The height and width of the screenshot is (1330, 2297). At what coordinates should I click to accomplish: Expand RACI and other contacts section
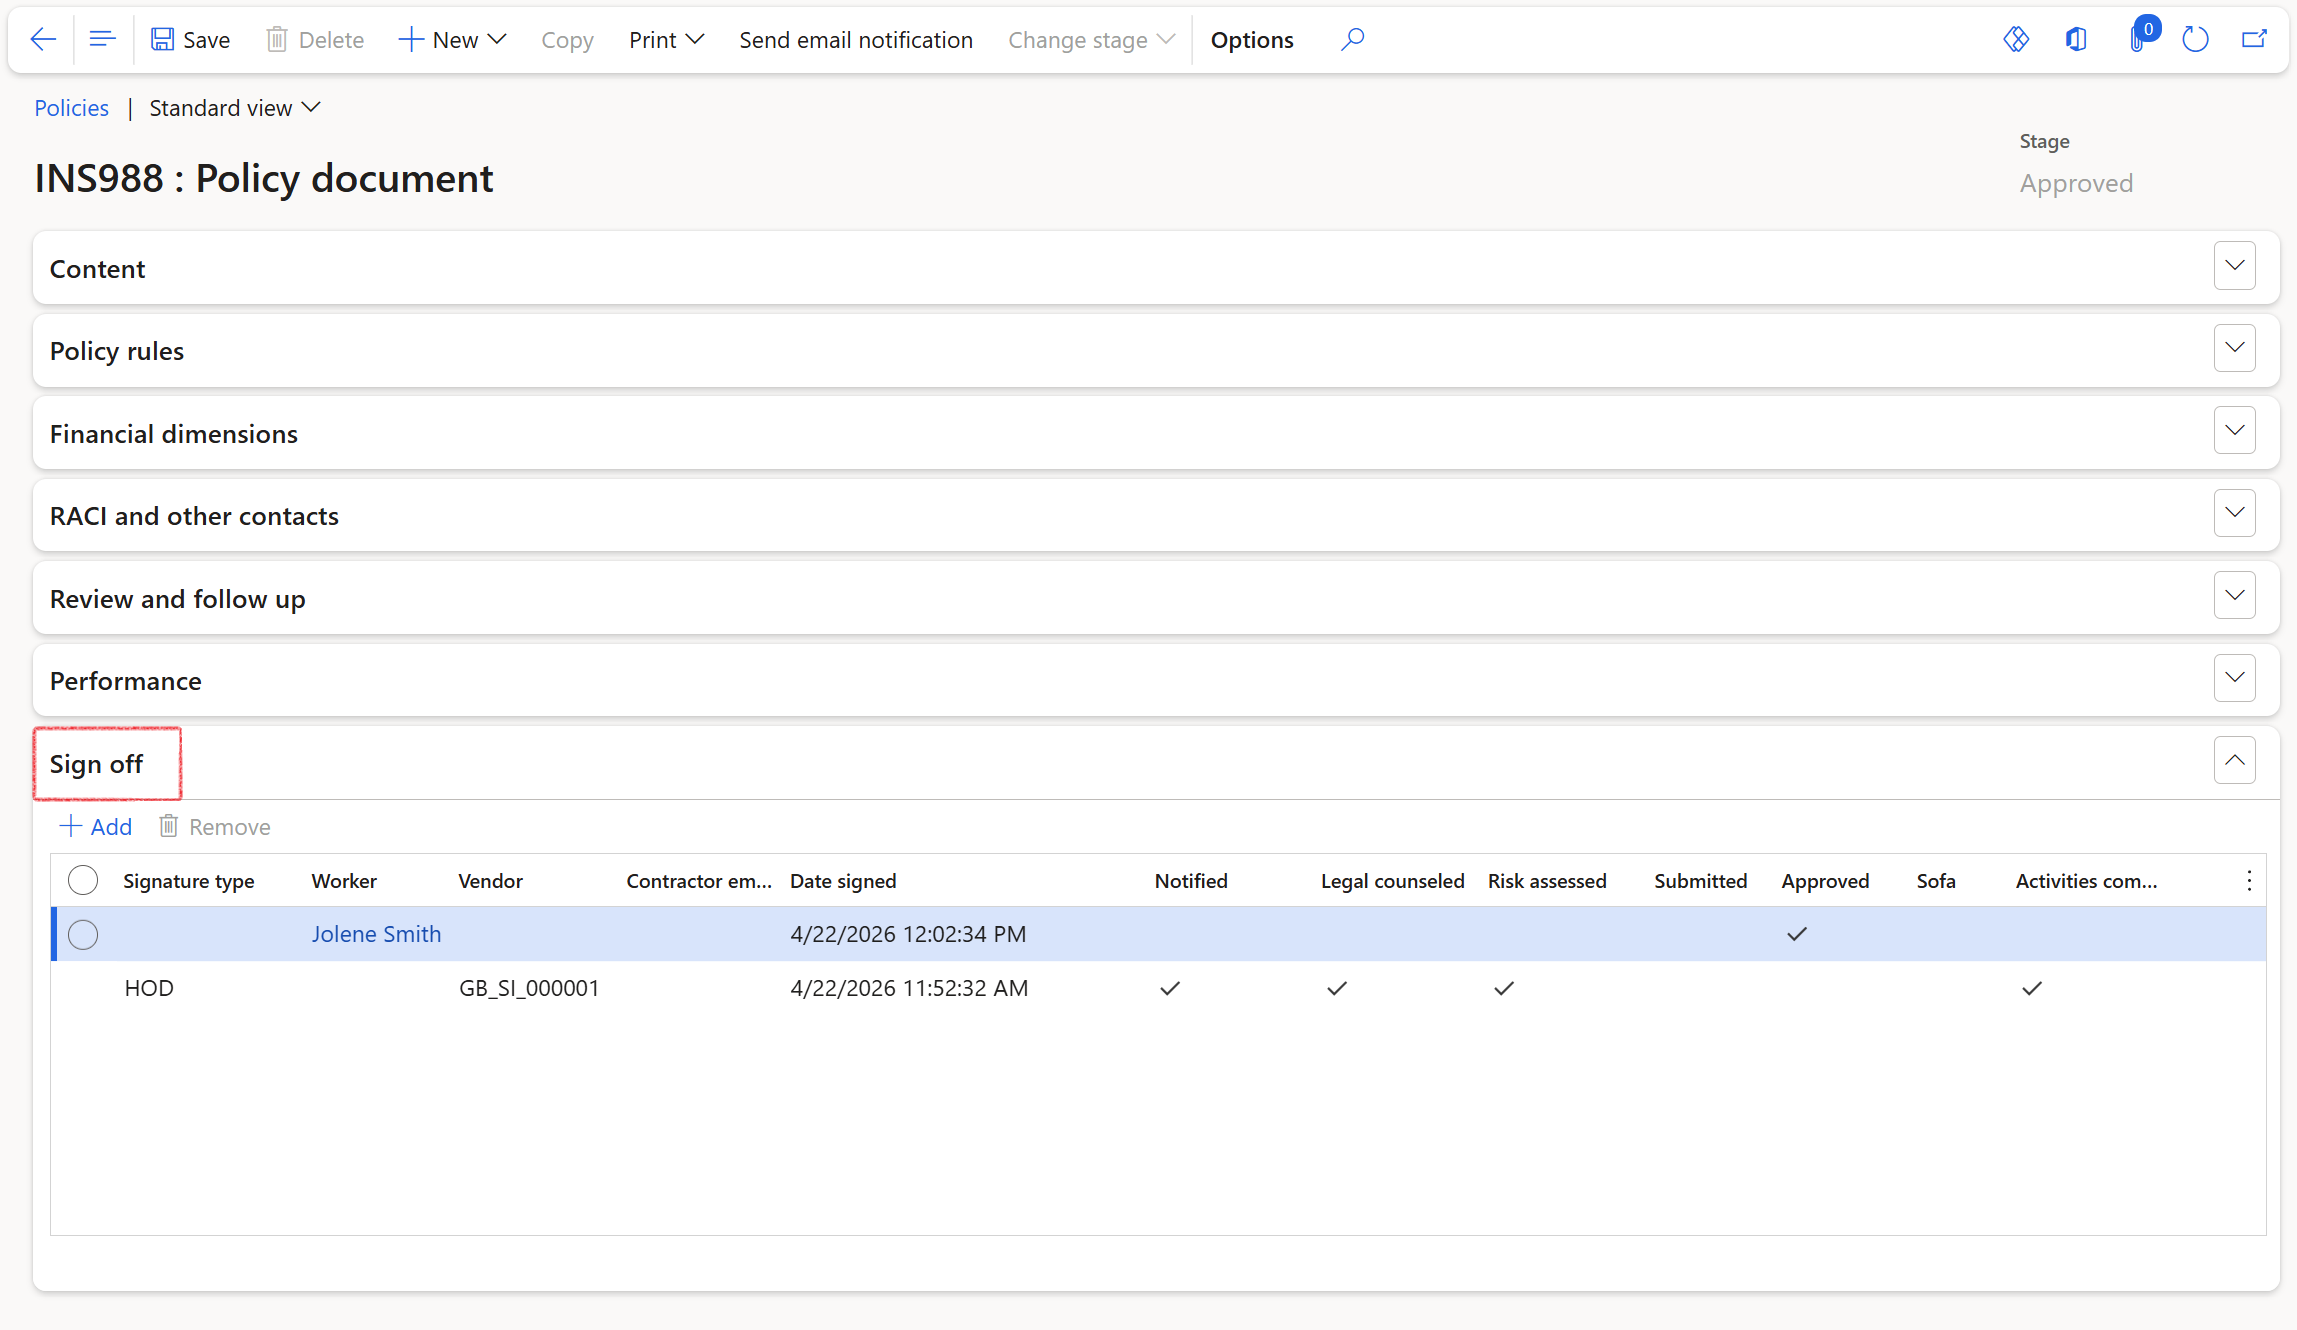2235,513
